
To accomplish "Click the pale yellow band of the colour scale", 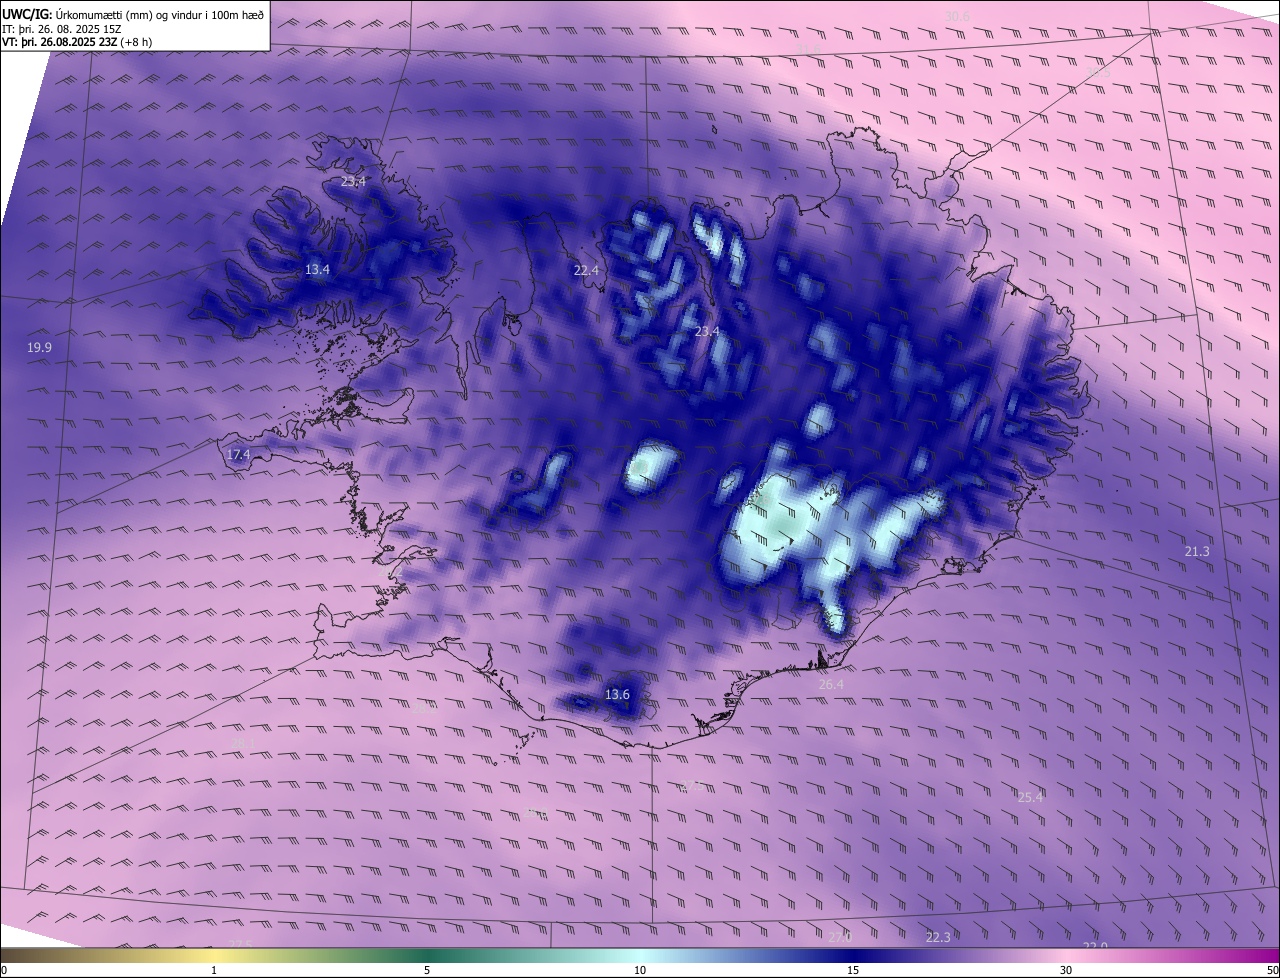I will point(214,955).
